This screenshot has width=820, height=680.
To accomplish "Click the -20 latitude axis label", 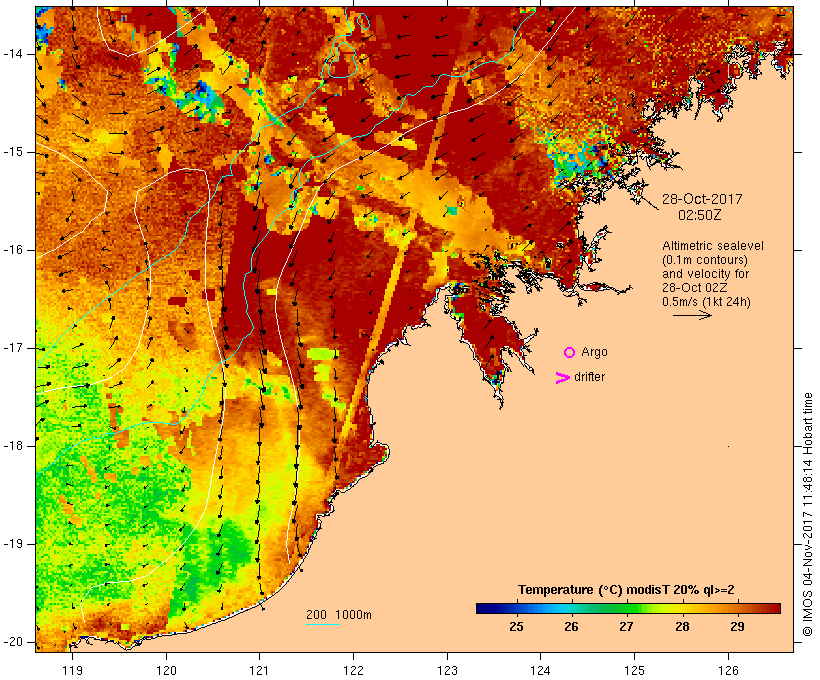I will click(x=13, y=642).
